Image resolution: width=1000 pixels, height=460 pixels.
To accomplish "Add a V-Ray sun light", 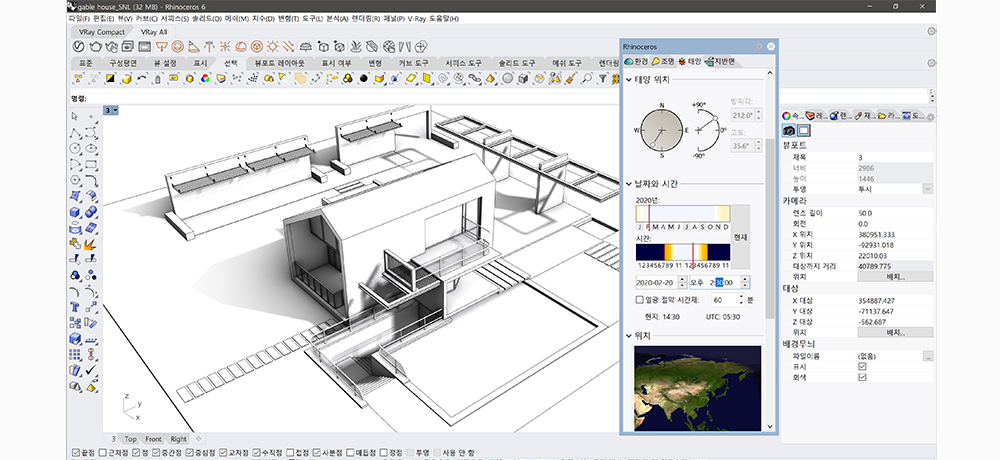I will pos(273,47).
